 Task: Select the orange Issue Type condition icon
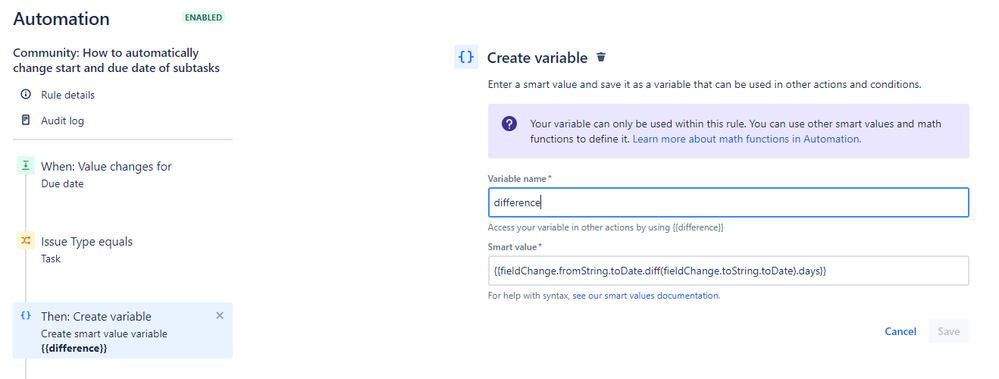(x=25, y=241)
